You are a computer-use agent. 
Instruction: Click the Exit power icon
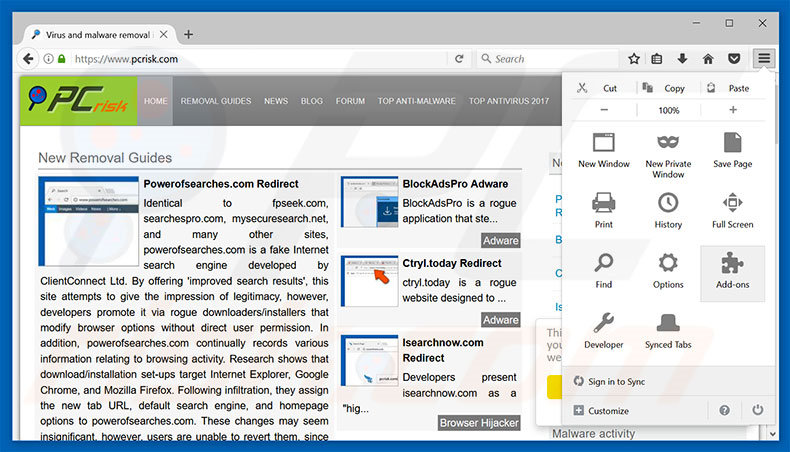coord(758,410)
